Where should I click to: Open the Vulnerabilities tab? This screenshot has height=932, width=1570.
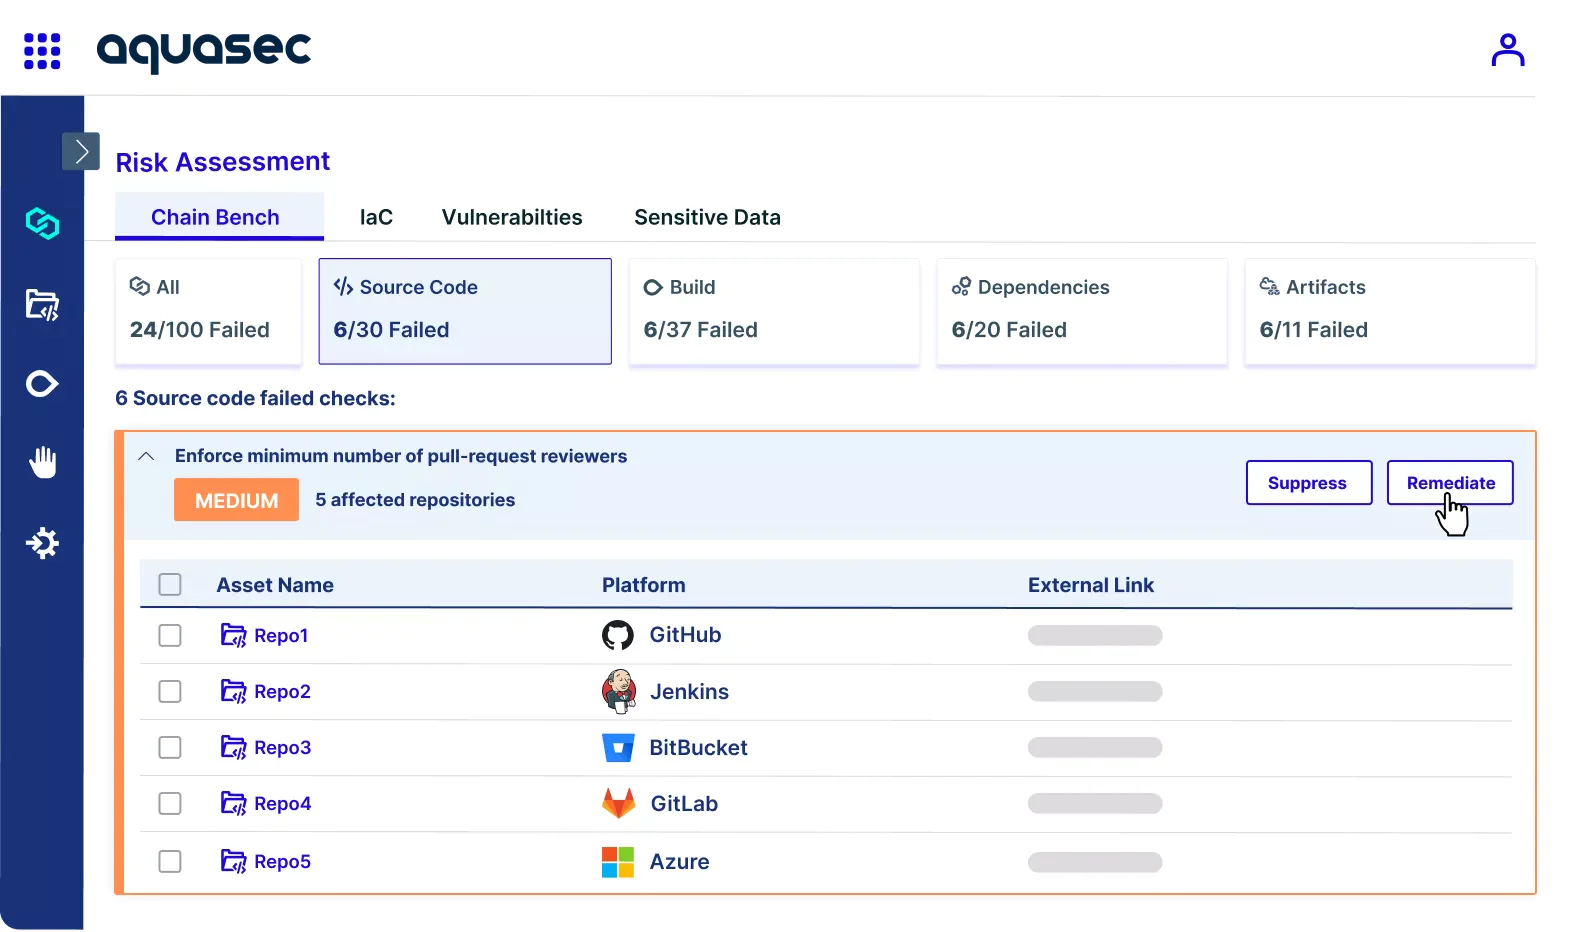coord(512,217)
